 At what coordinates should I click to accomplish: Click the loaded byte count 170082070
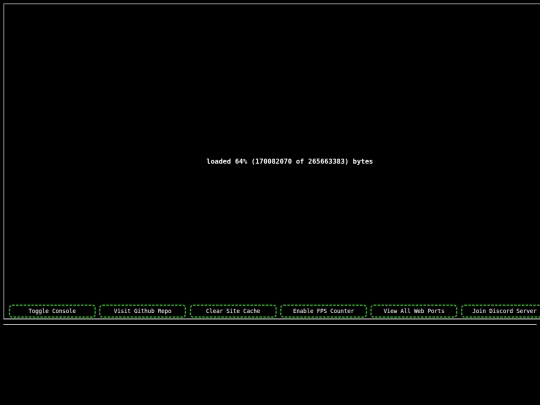(273, 162)
